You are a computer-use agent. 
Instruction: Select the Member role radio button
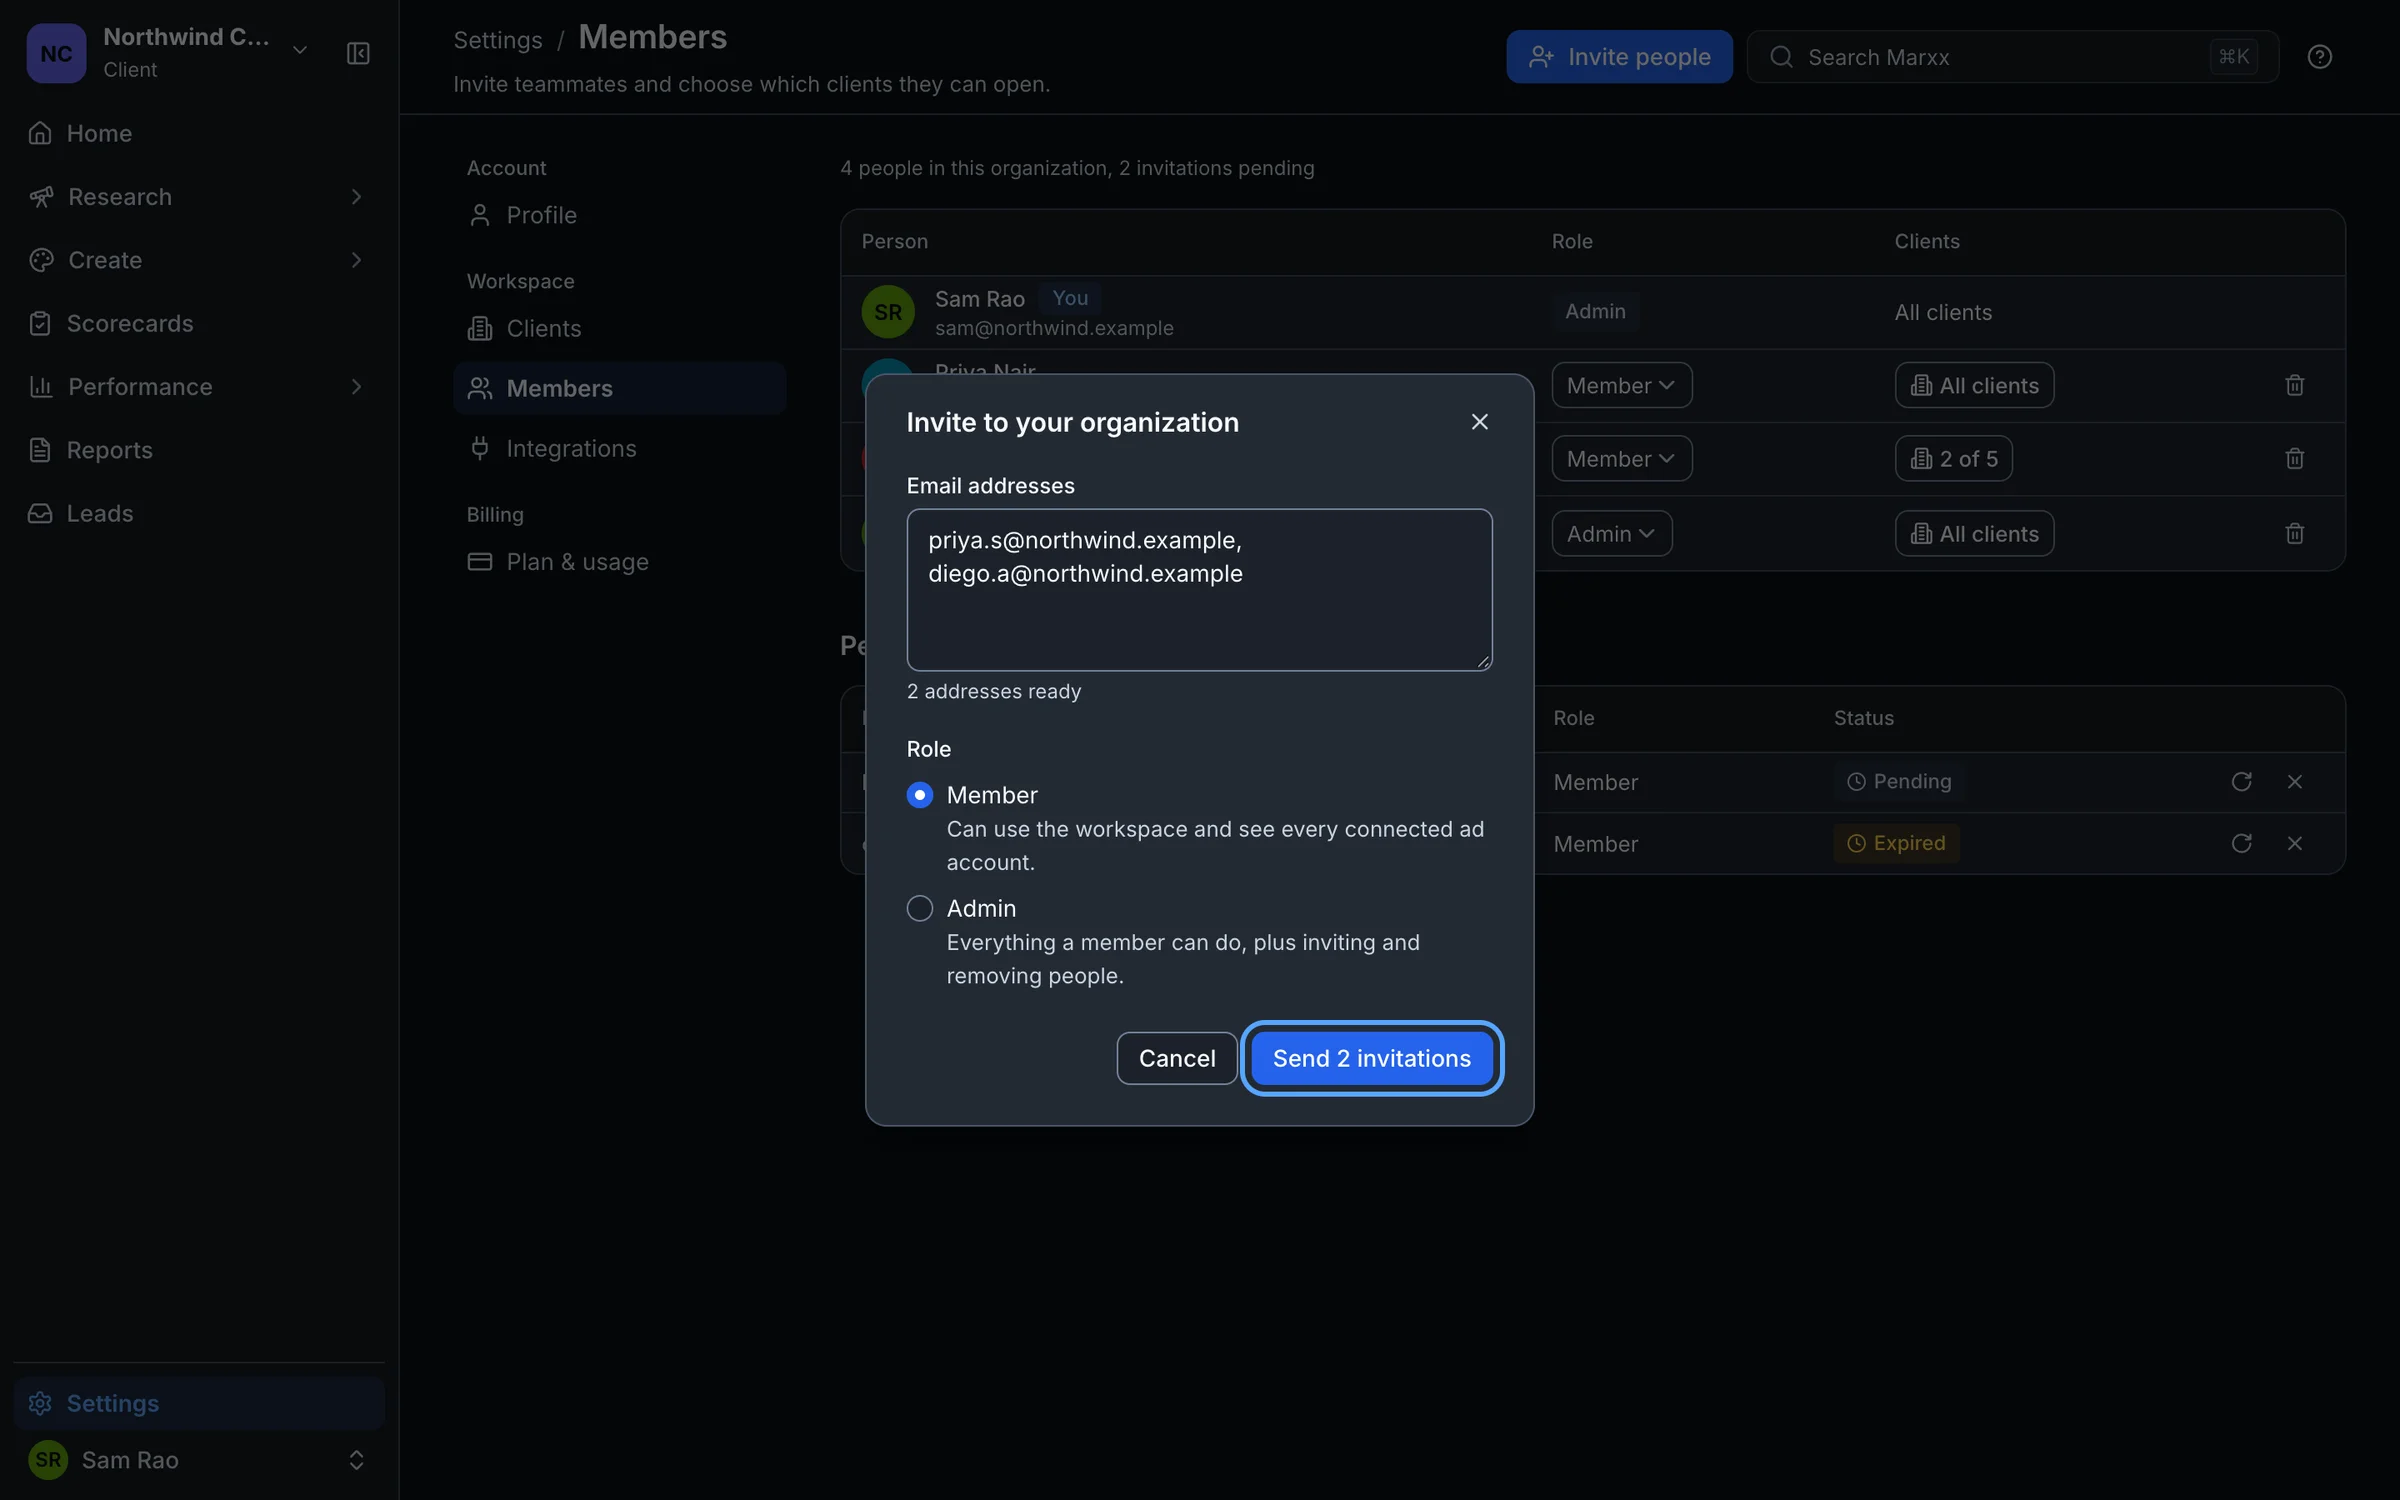pyautogui.click(x=919, y=795)
